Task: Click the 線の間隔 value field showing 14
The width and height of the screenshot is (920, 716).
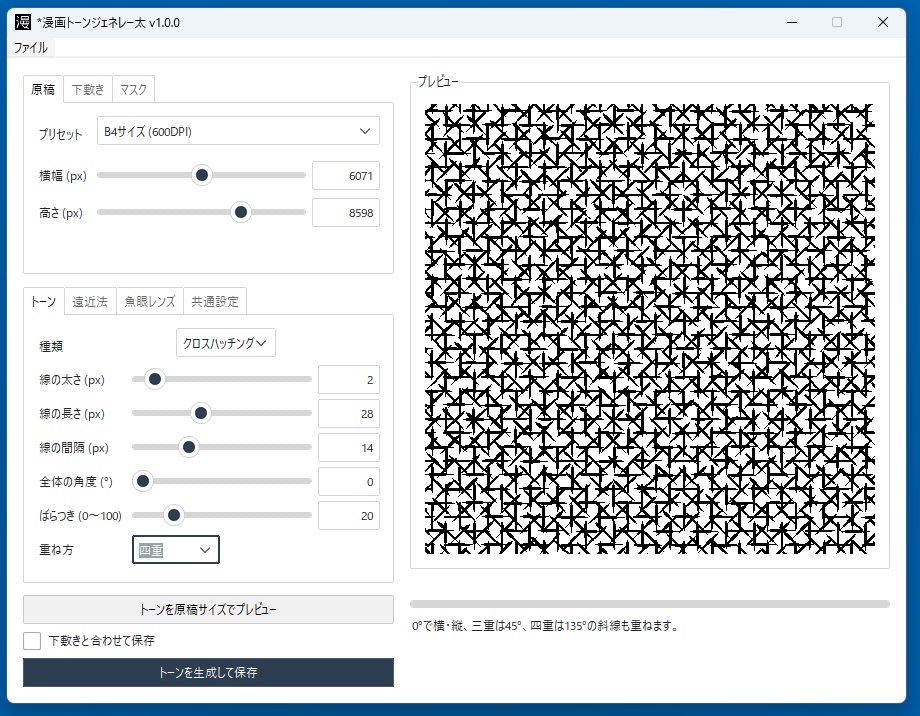Action: click(349, 448)
